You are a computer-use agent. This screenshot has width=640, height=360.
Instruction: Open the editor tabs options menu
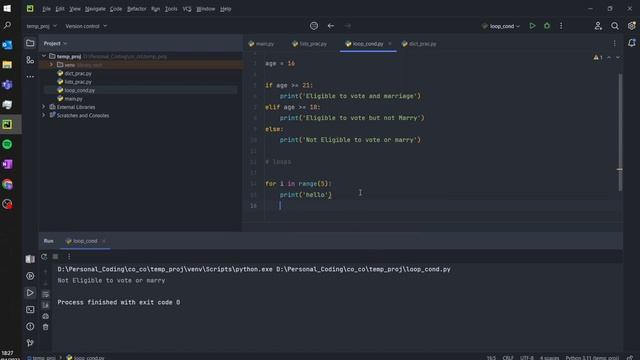click(x=614, y=43)
